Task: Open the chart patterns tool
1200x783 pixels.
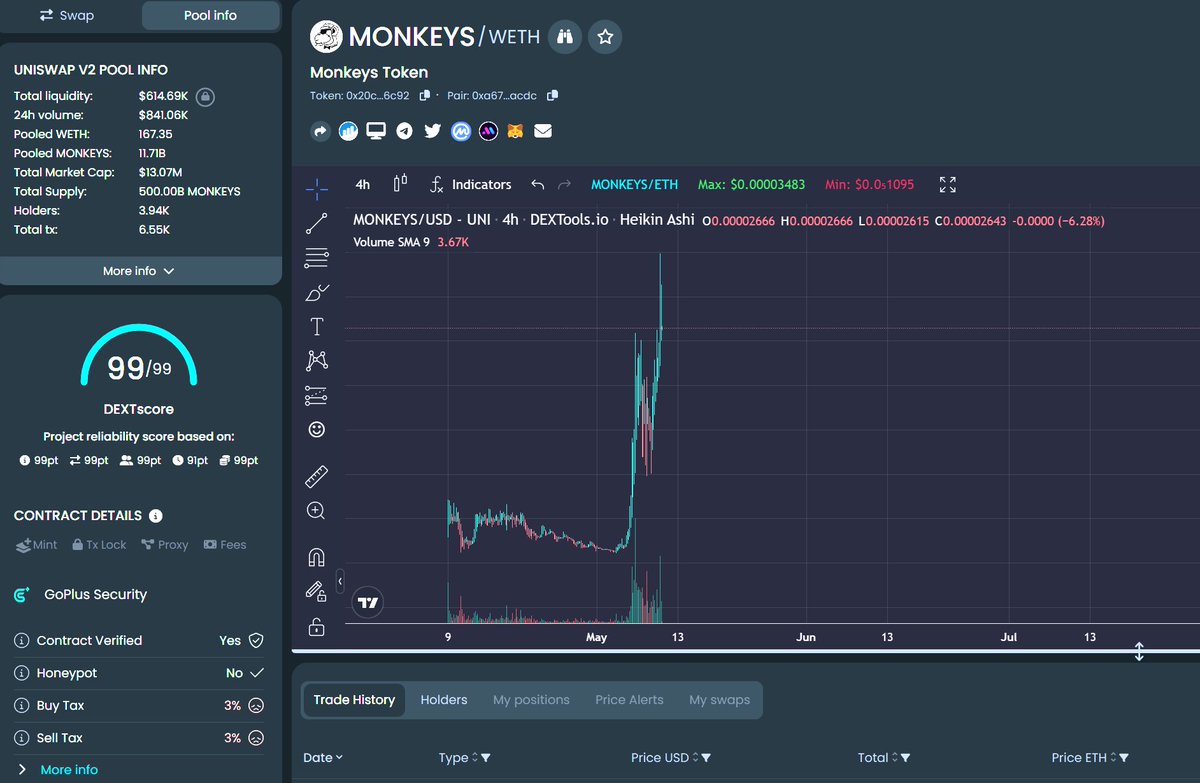Action: click(316, 360)
